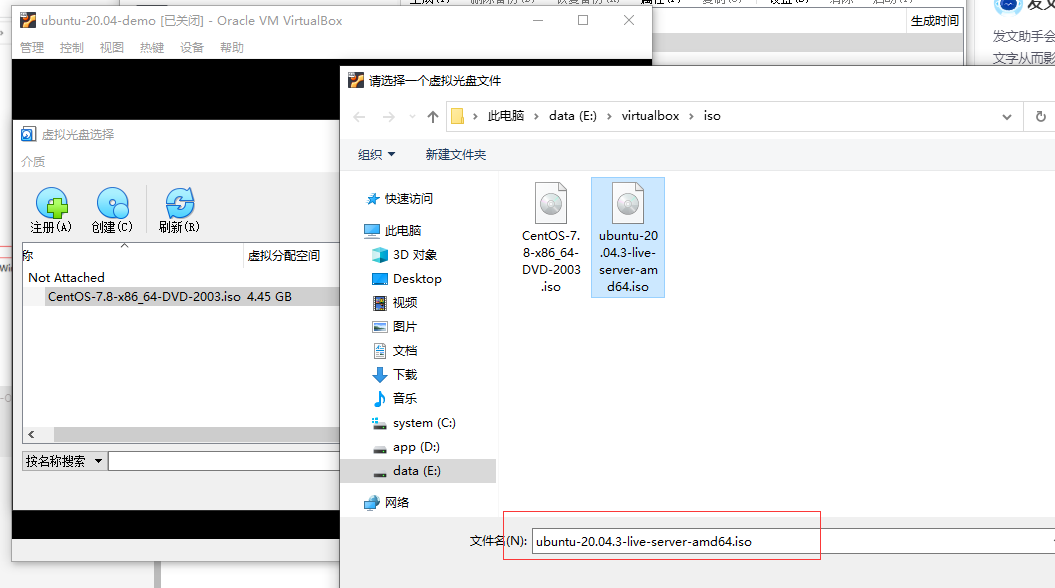Go up one folder level
1055x588 pixels.
(433, 117)
